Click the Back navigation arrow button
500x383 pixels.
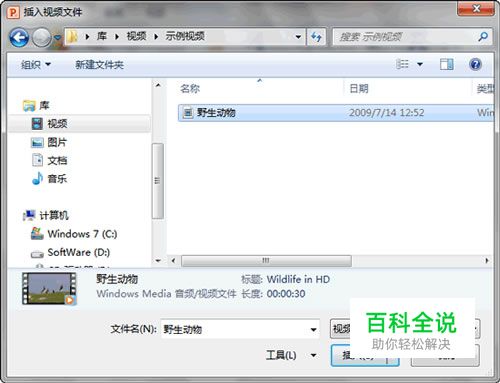[19, 37]
